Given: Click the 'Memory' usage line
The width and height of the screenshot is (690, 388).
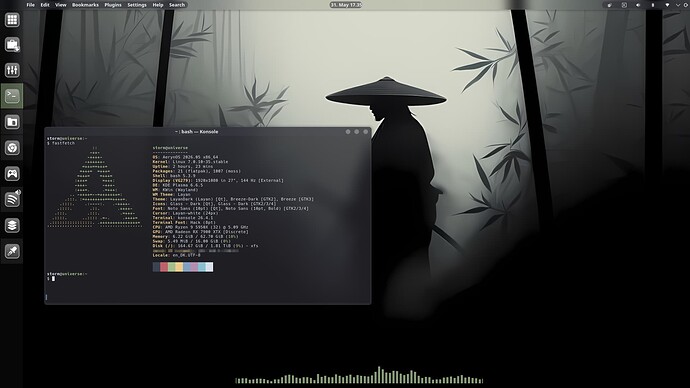Looking at the screenshot, I should pos(195,236).
